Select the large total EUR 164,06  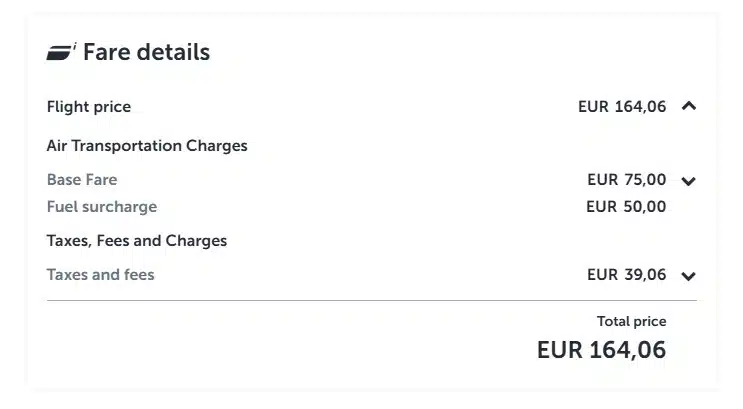click(x=601, y=350)
